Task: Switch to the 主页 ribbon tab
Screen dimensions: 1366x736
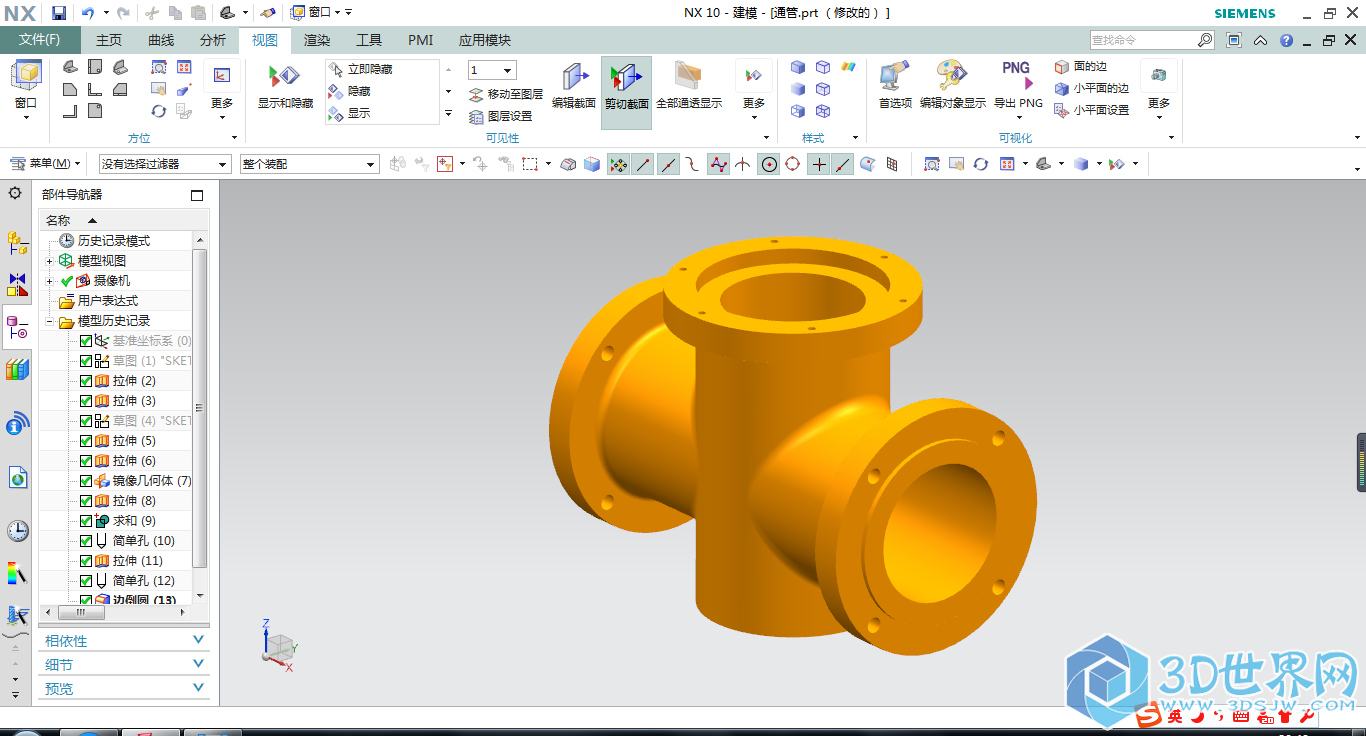Action: click(x=108, y=40)
